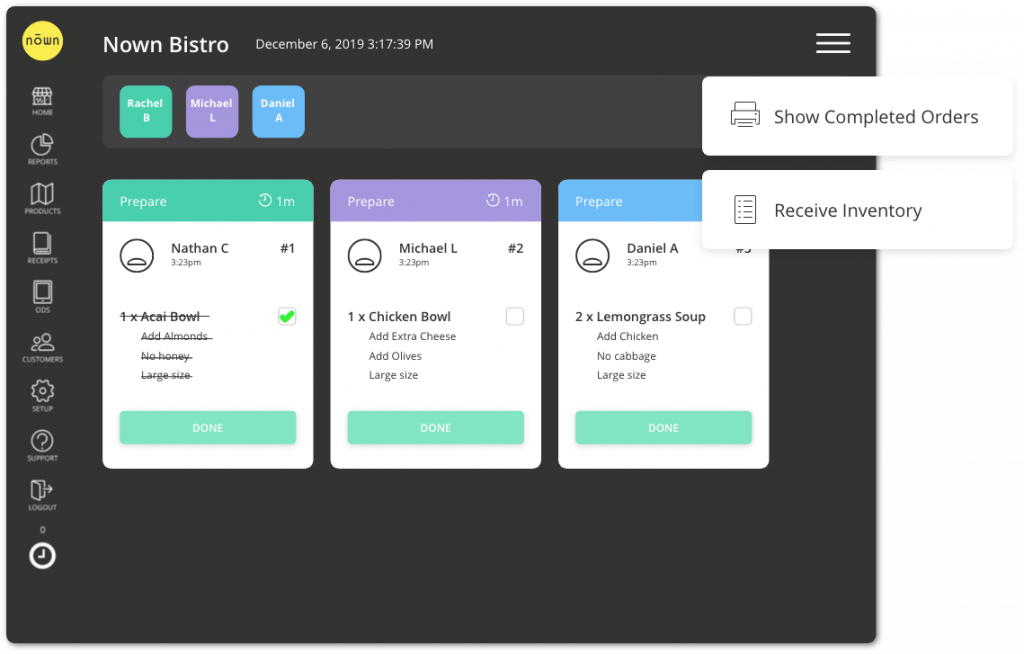Click the clock icon below Logout
The image size is (1024, 654).
42,556
